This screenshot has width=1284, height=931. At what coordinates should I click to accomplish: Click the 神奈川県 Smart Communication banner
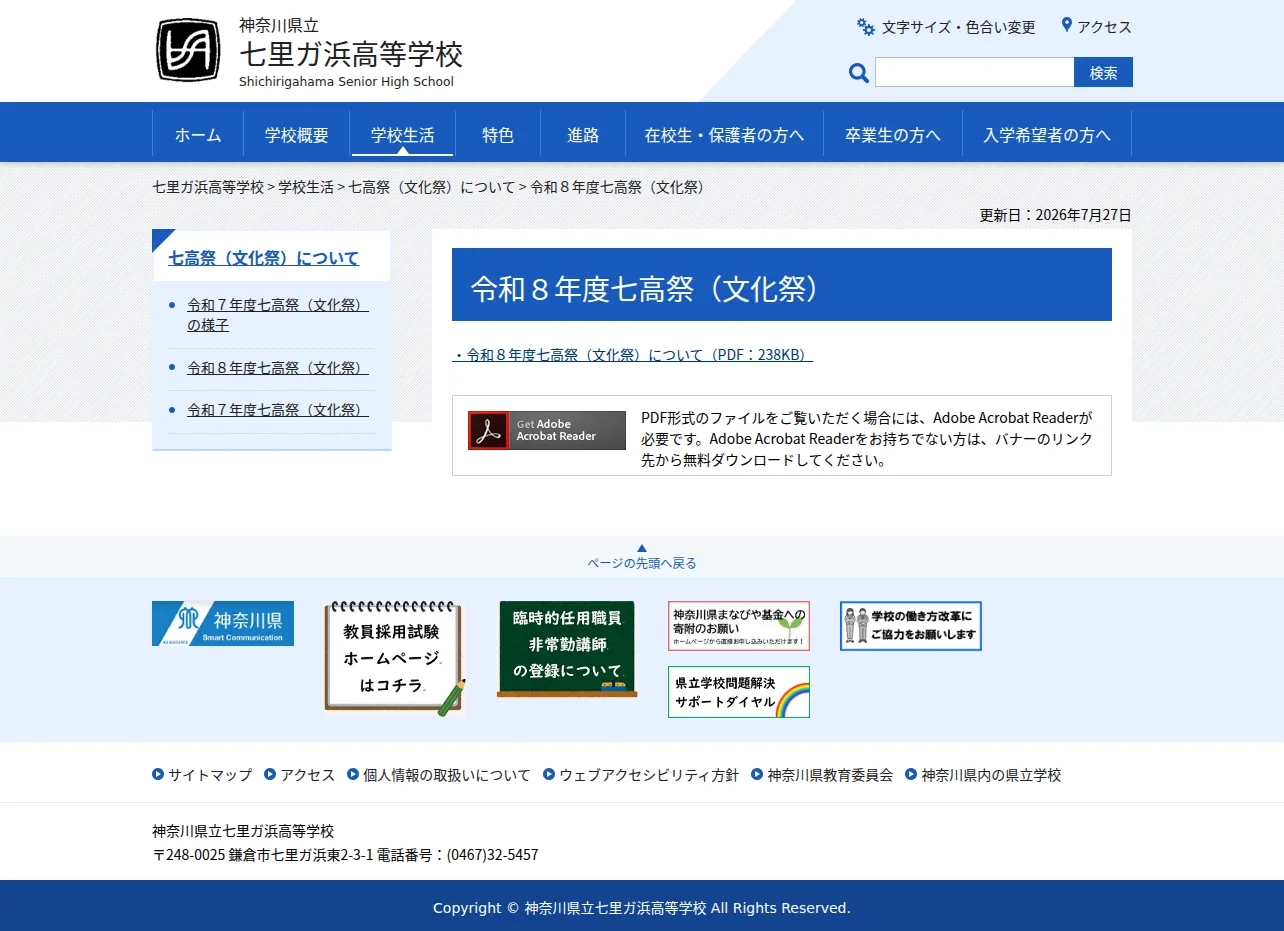tap(223, 623)
